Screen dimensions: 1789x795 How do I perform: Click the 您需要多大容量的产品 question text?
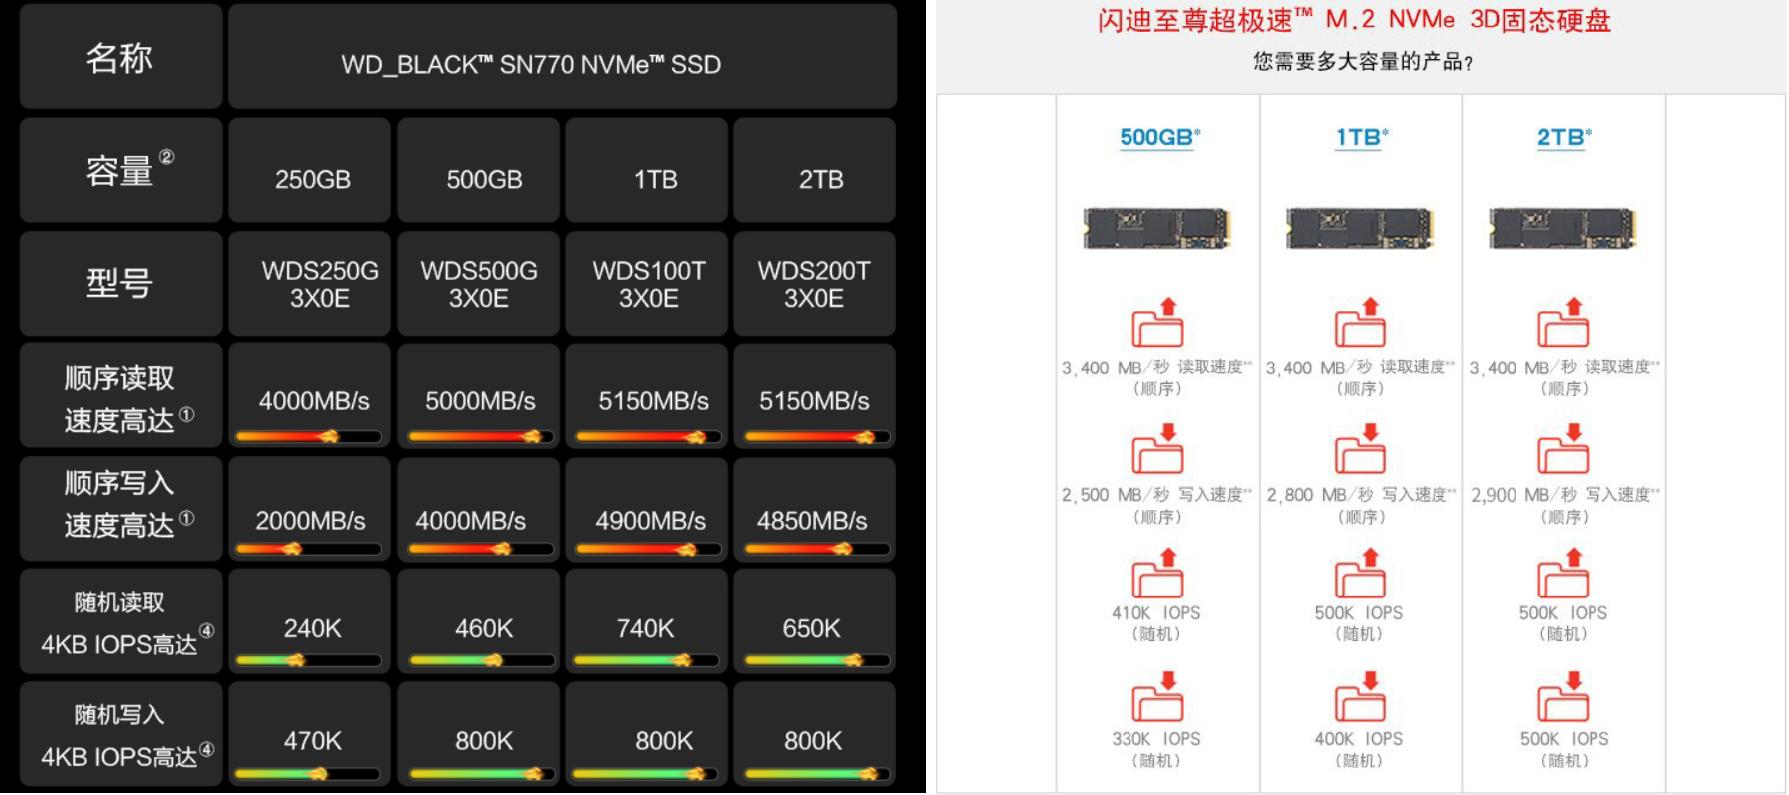pos(1363,62)
